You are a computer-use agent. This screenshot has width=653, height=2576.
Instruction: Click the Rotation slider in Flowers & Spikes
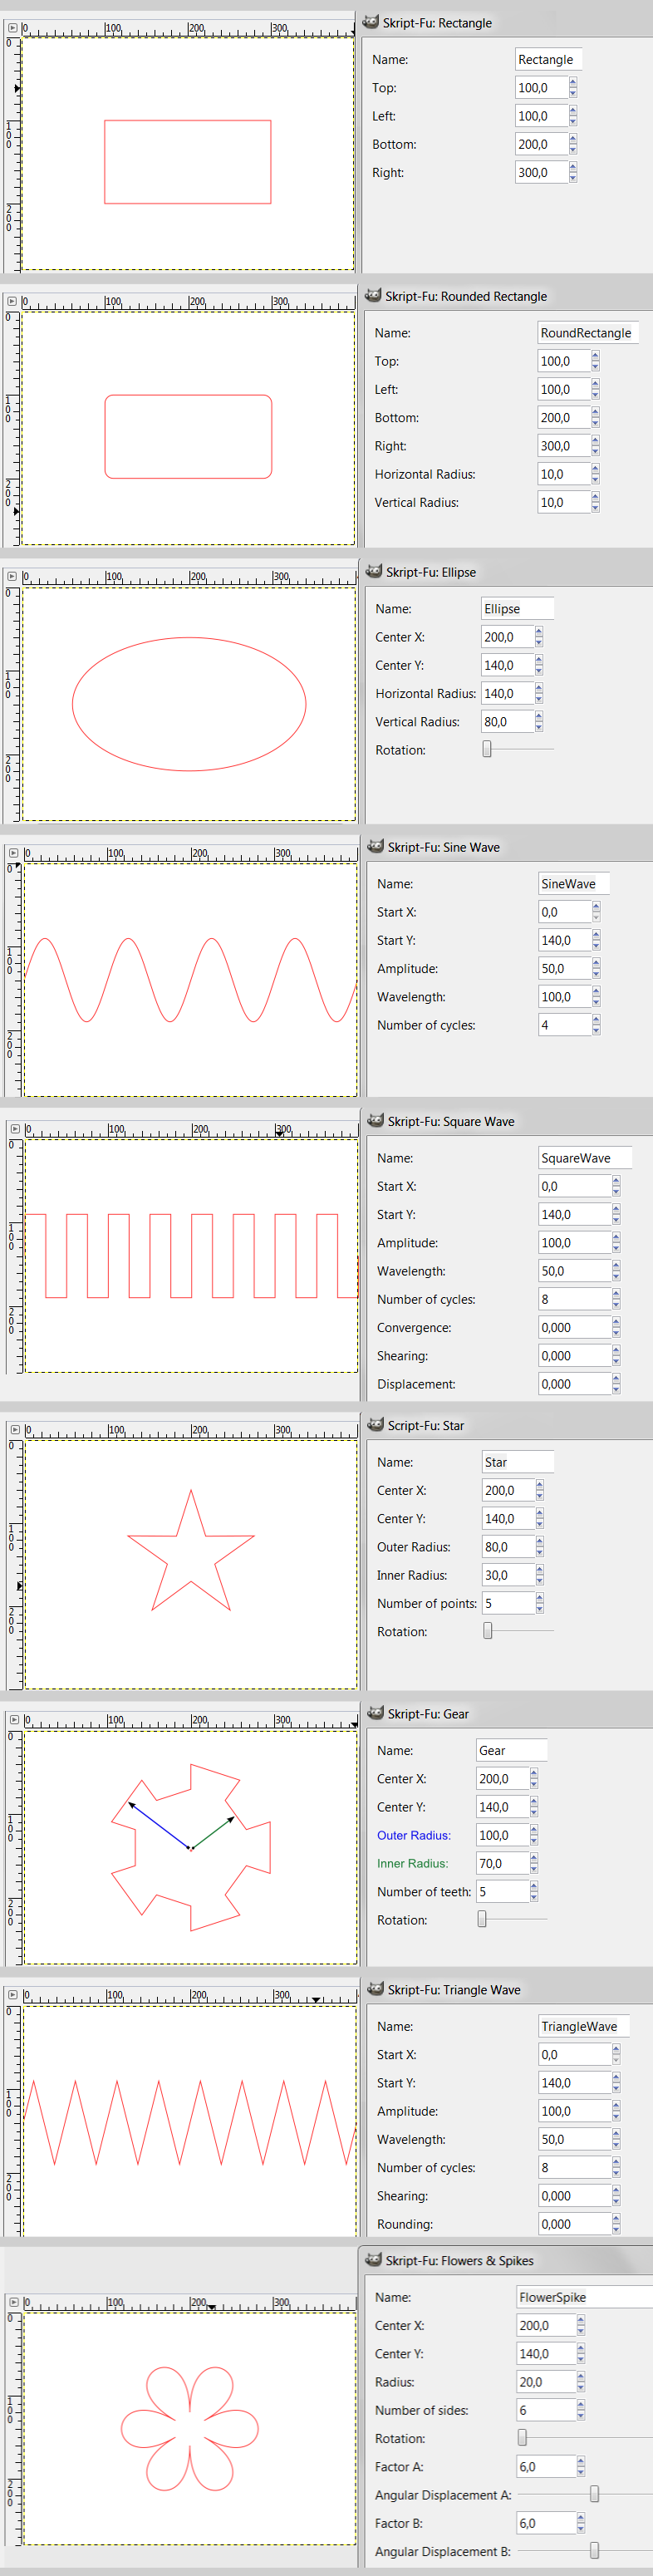585,2437
